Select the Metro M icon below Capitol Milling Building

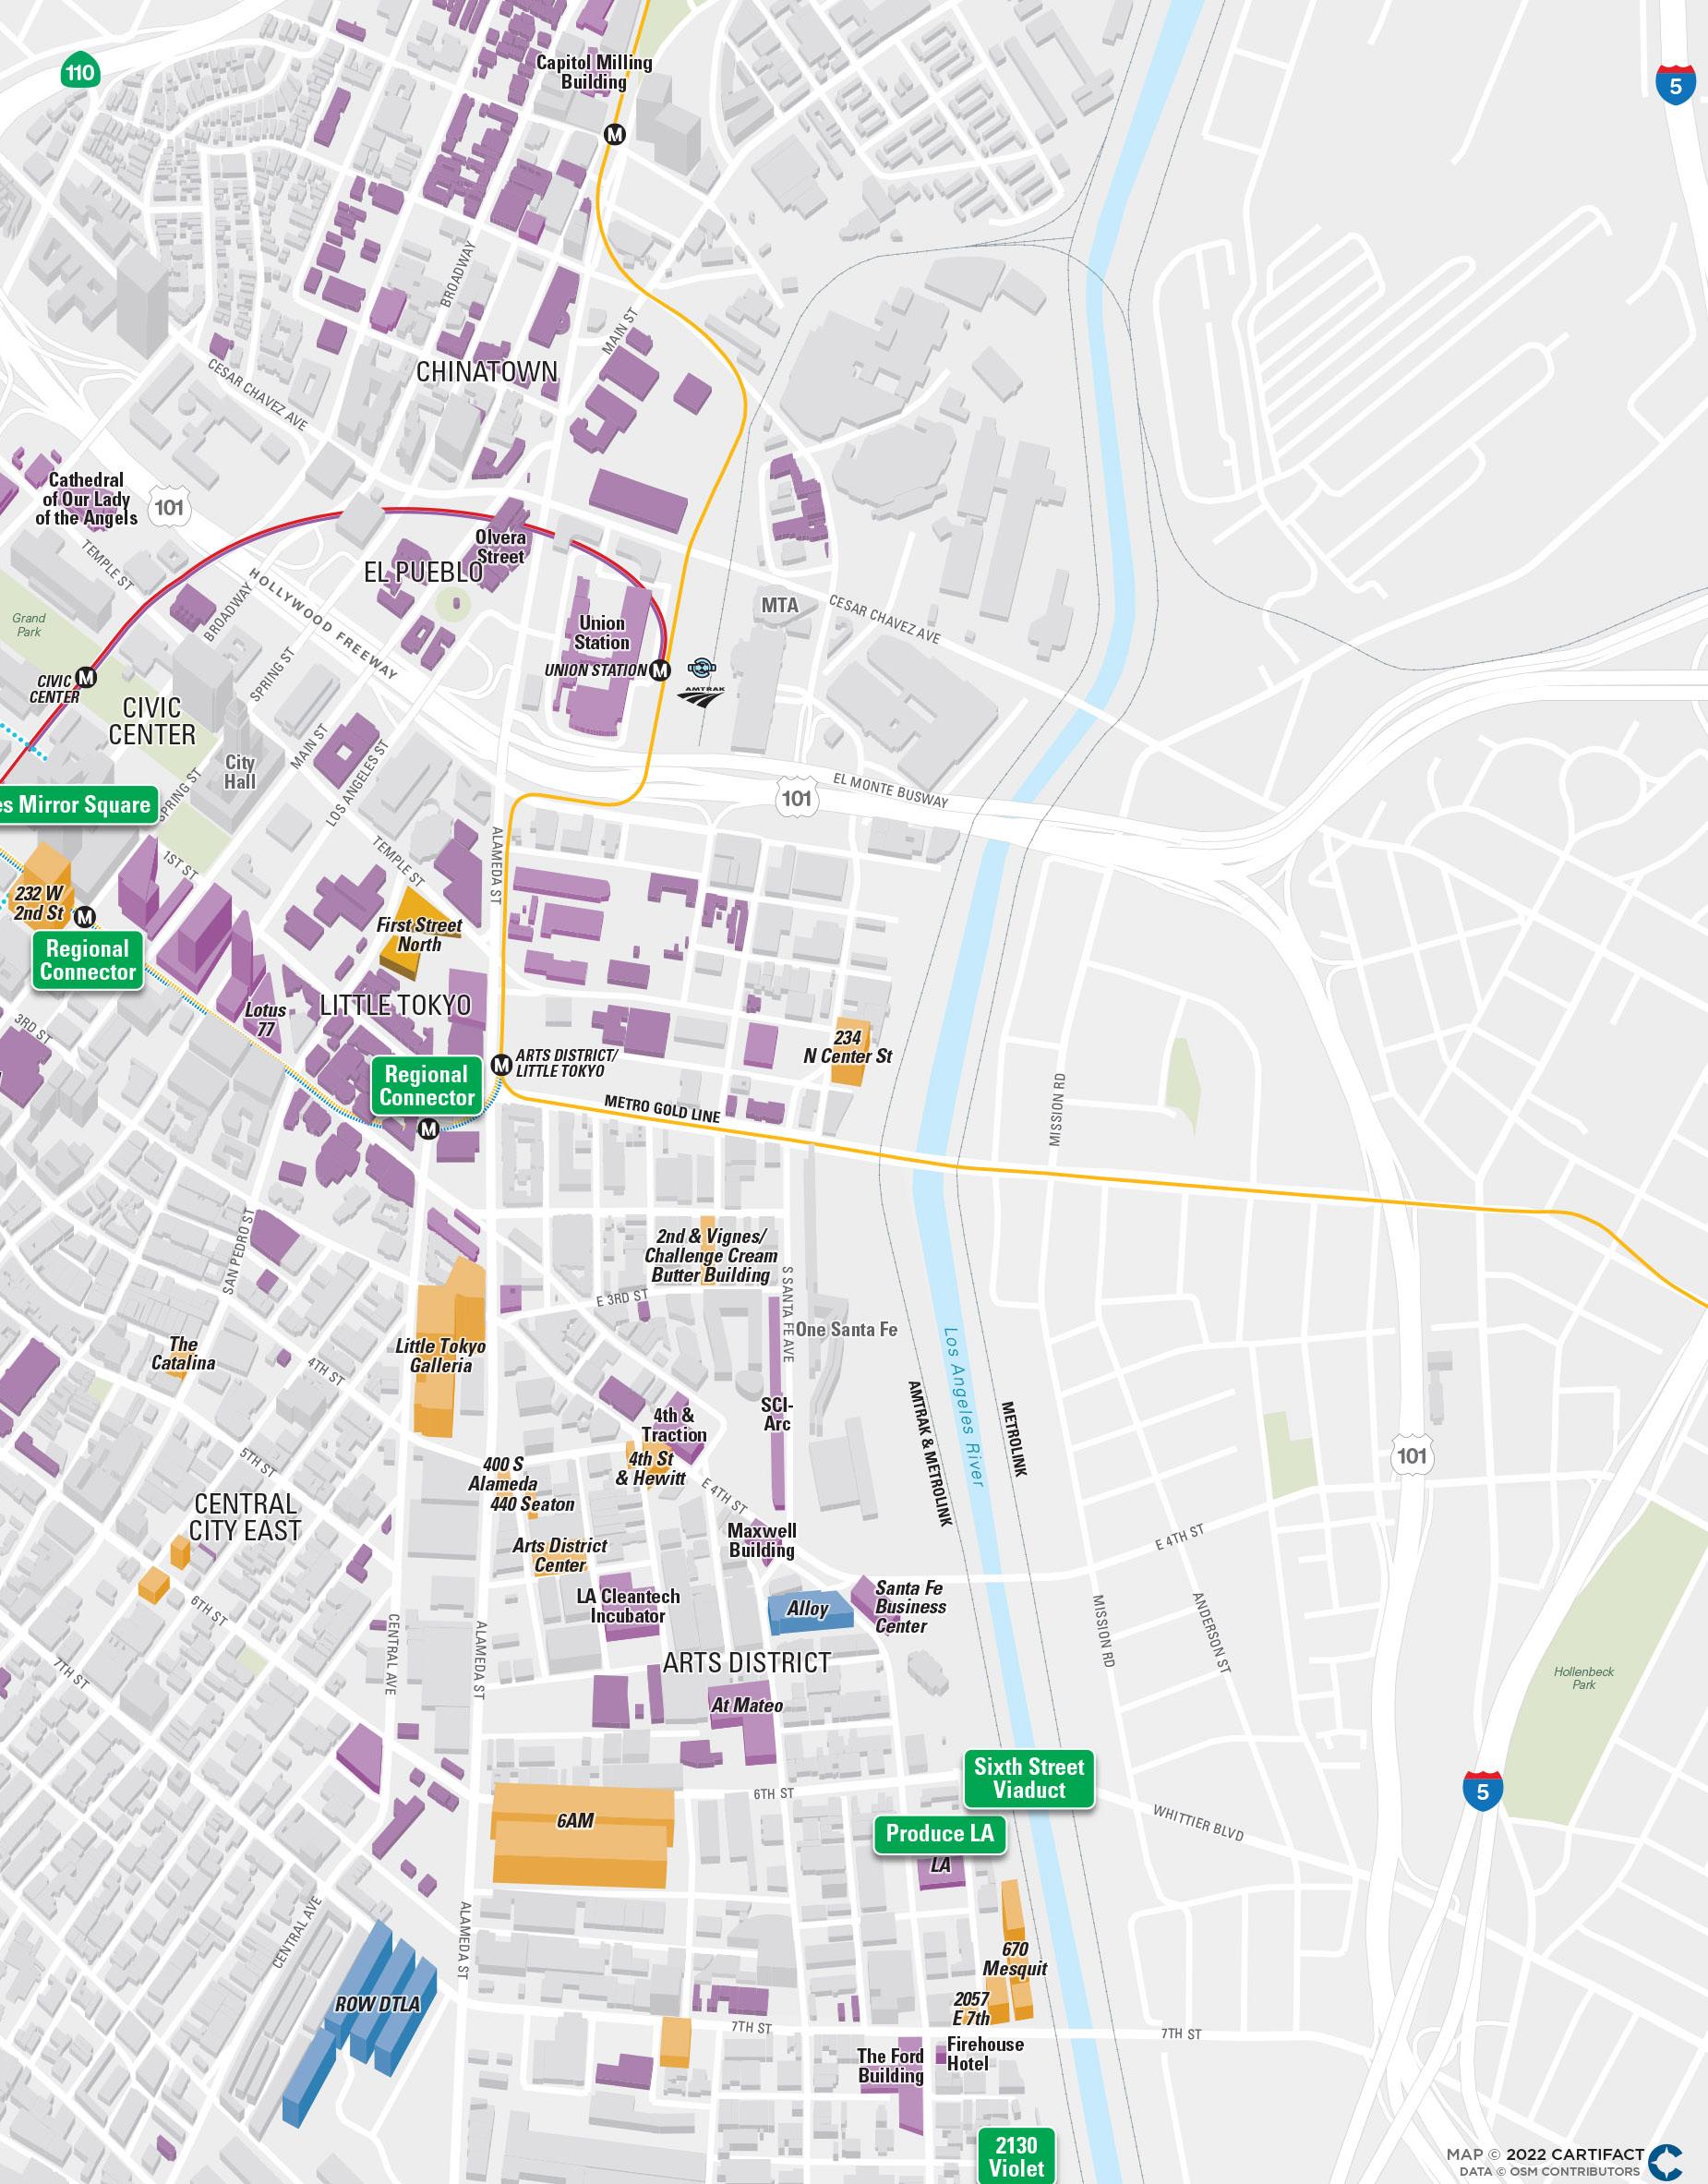[x=615, y=134]
